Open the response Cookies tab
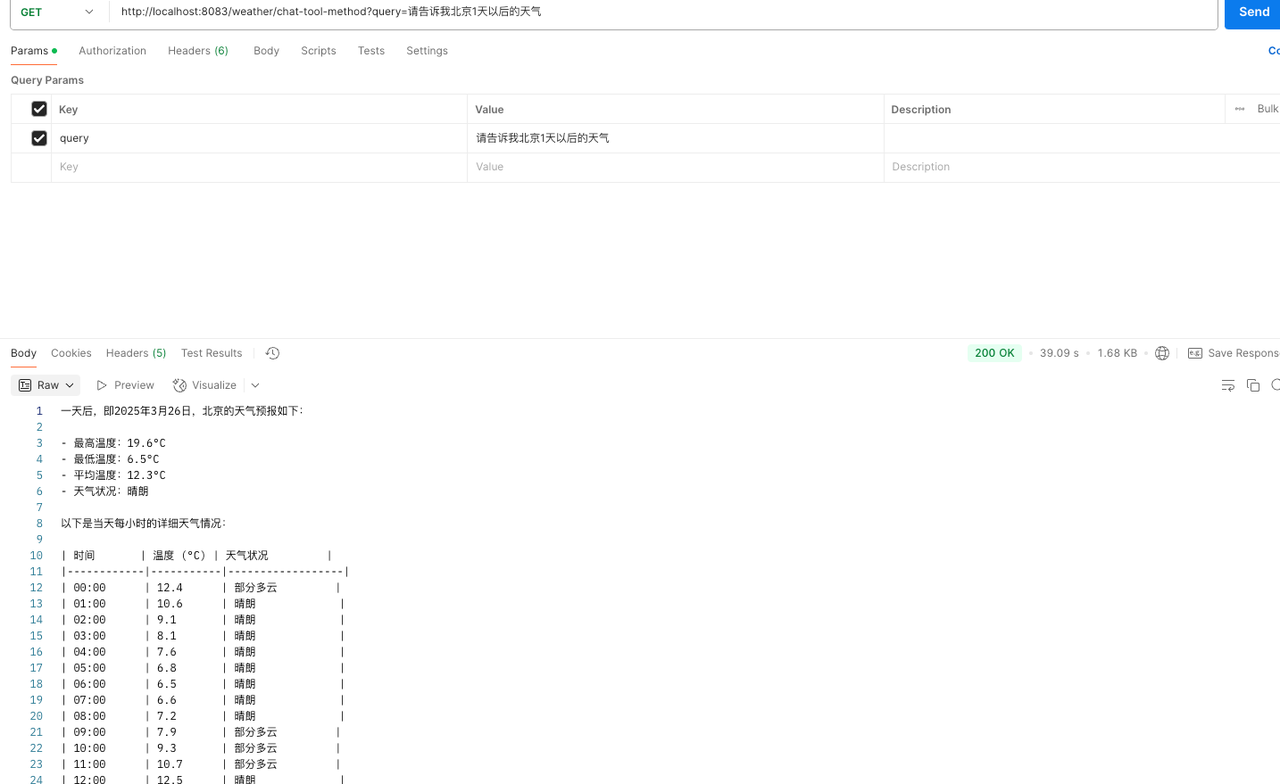 tap(71, 353)
